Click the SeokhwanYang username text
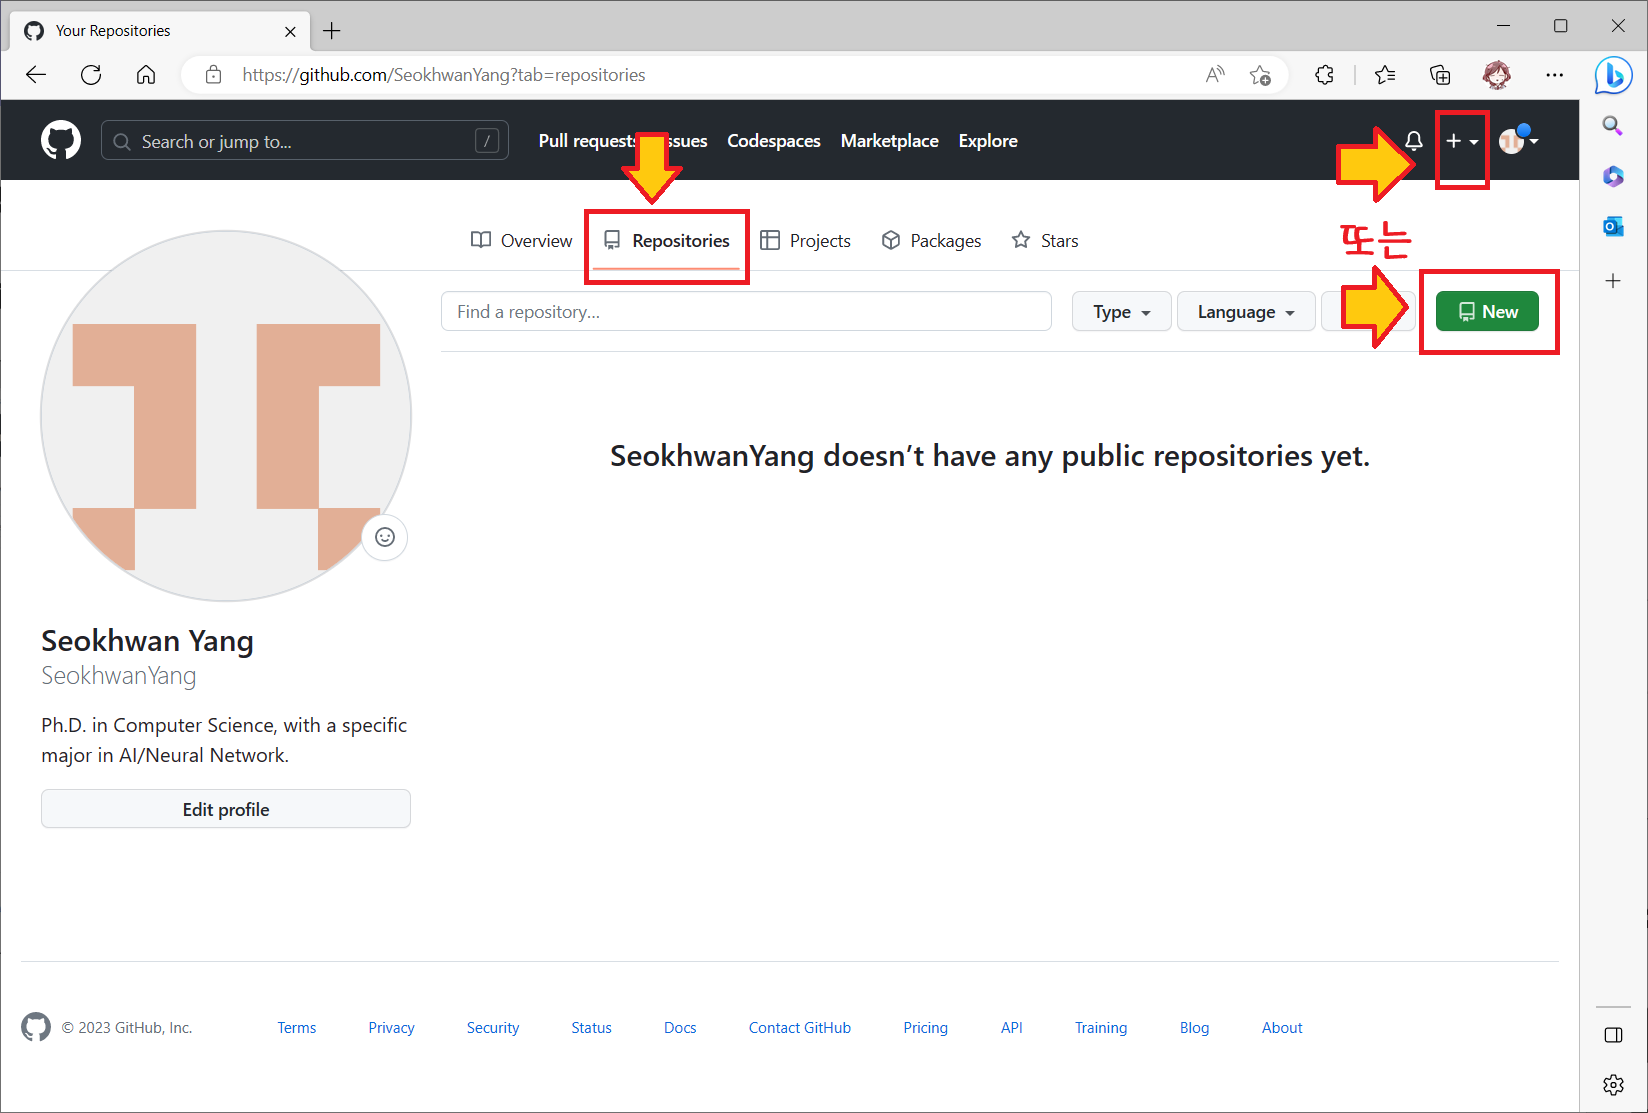Viewport: 1648px width, 1113px height. [x=119, y=676]
